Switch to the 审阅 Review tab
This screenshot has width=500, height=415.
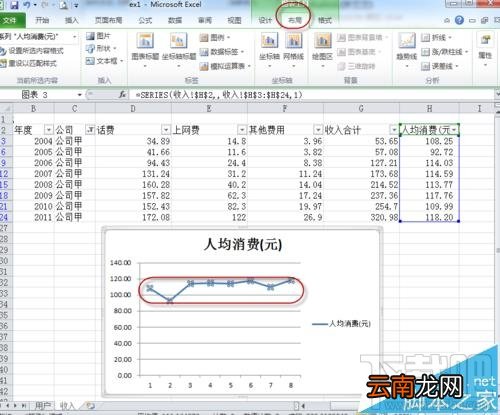205,21
